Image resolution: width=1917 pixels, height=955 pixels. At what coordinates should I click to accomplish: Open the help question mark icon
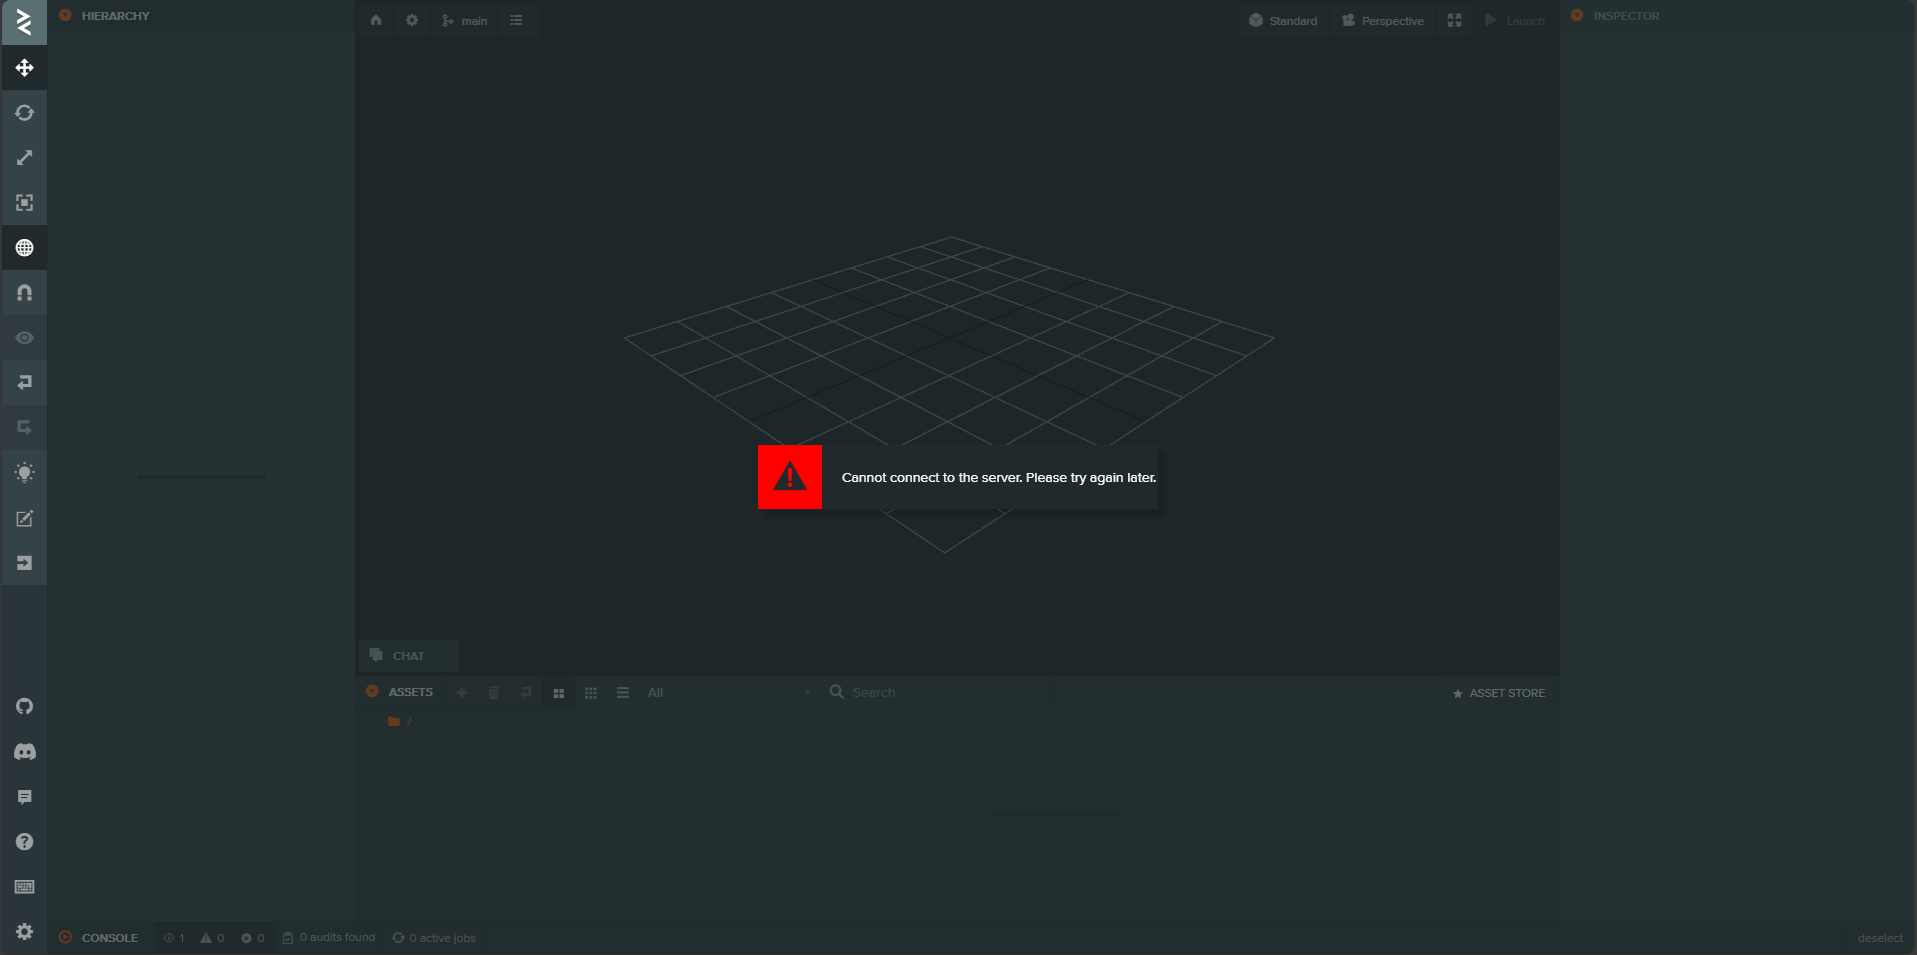[24, 842]
